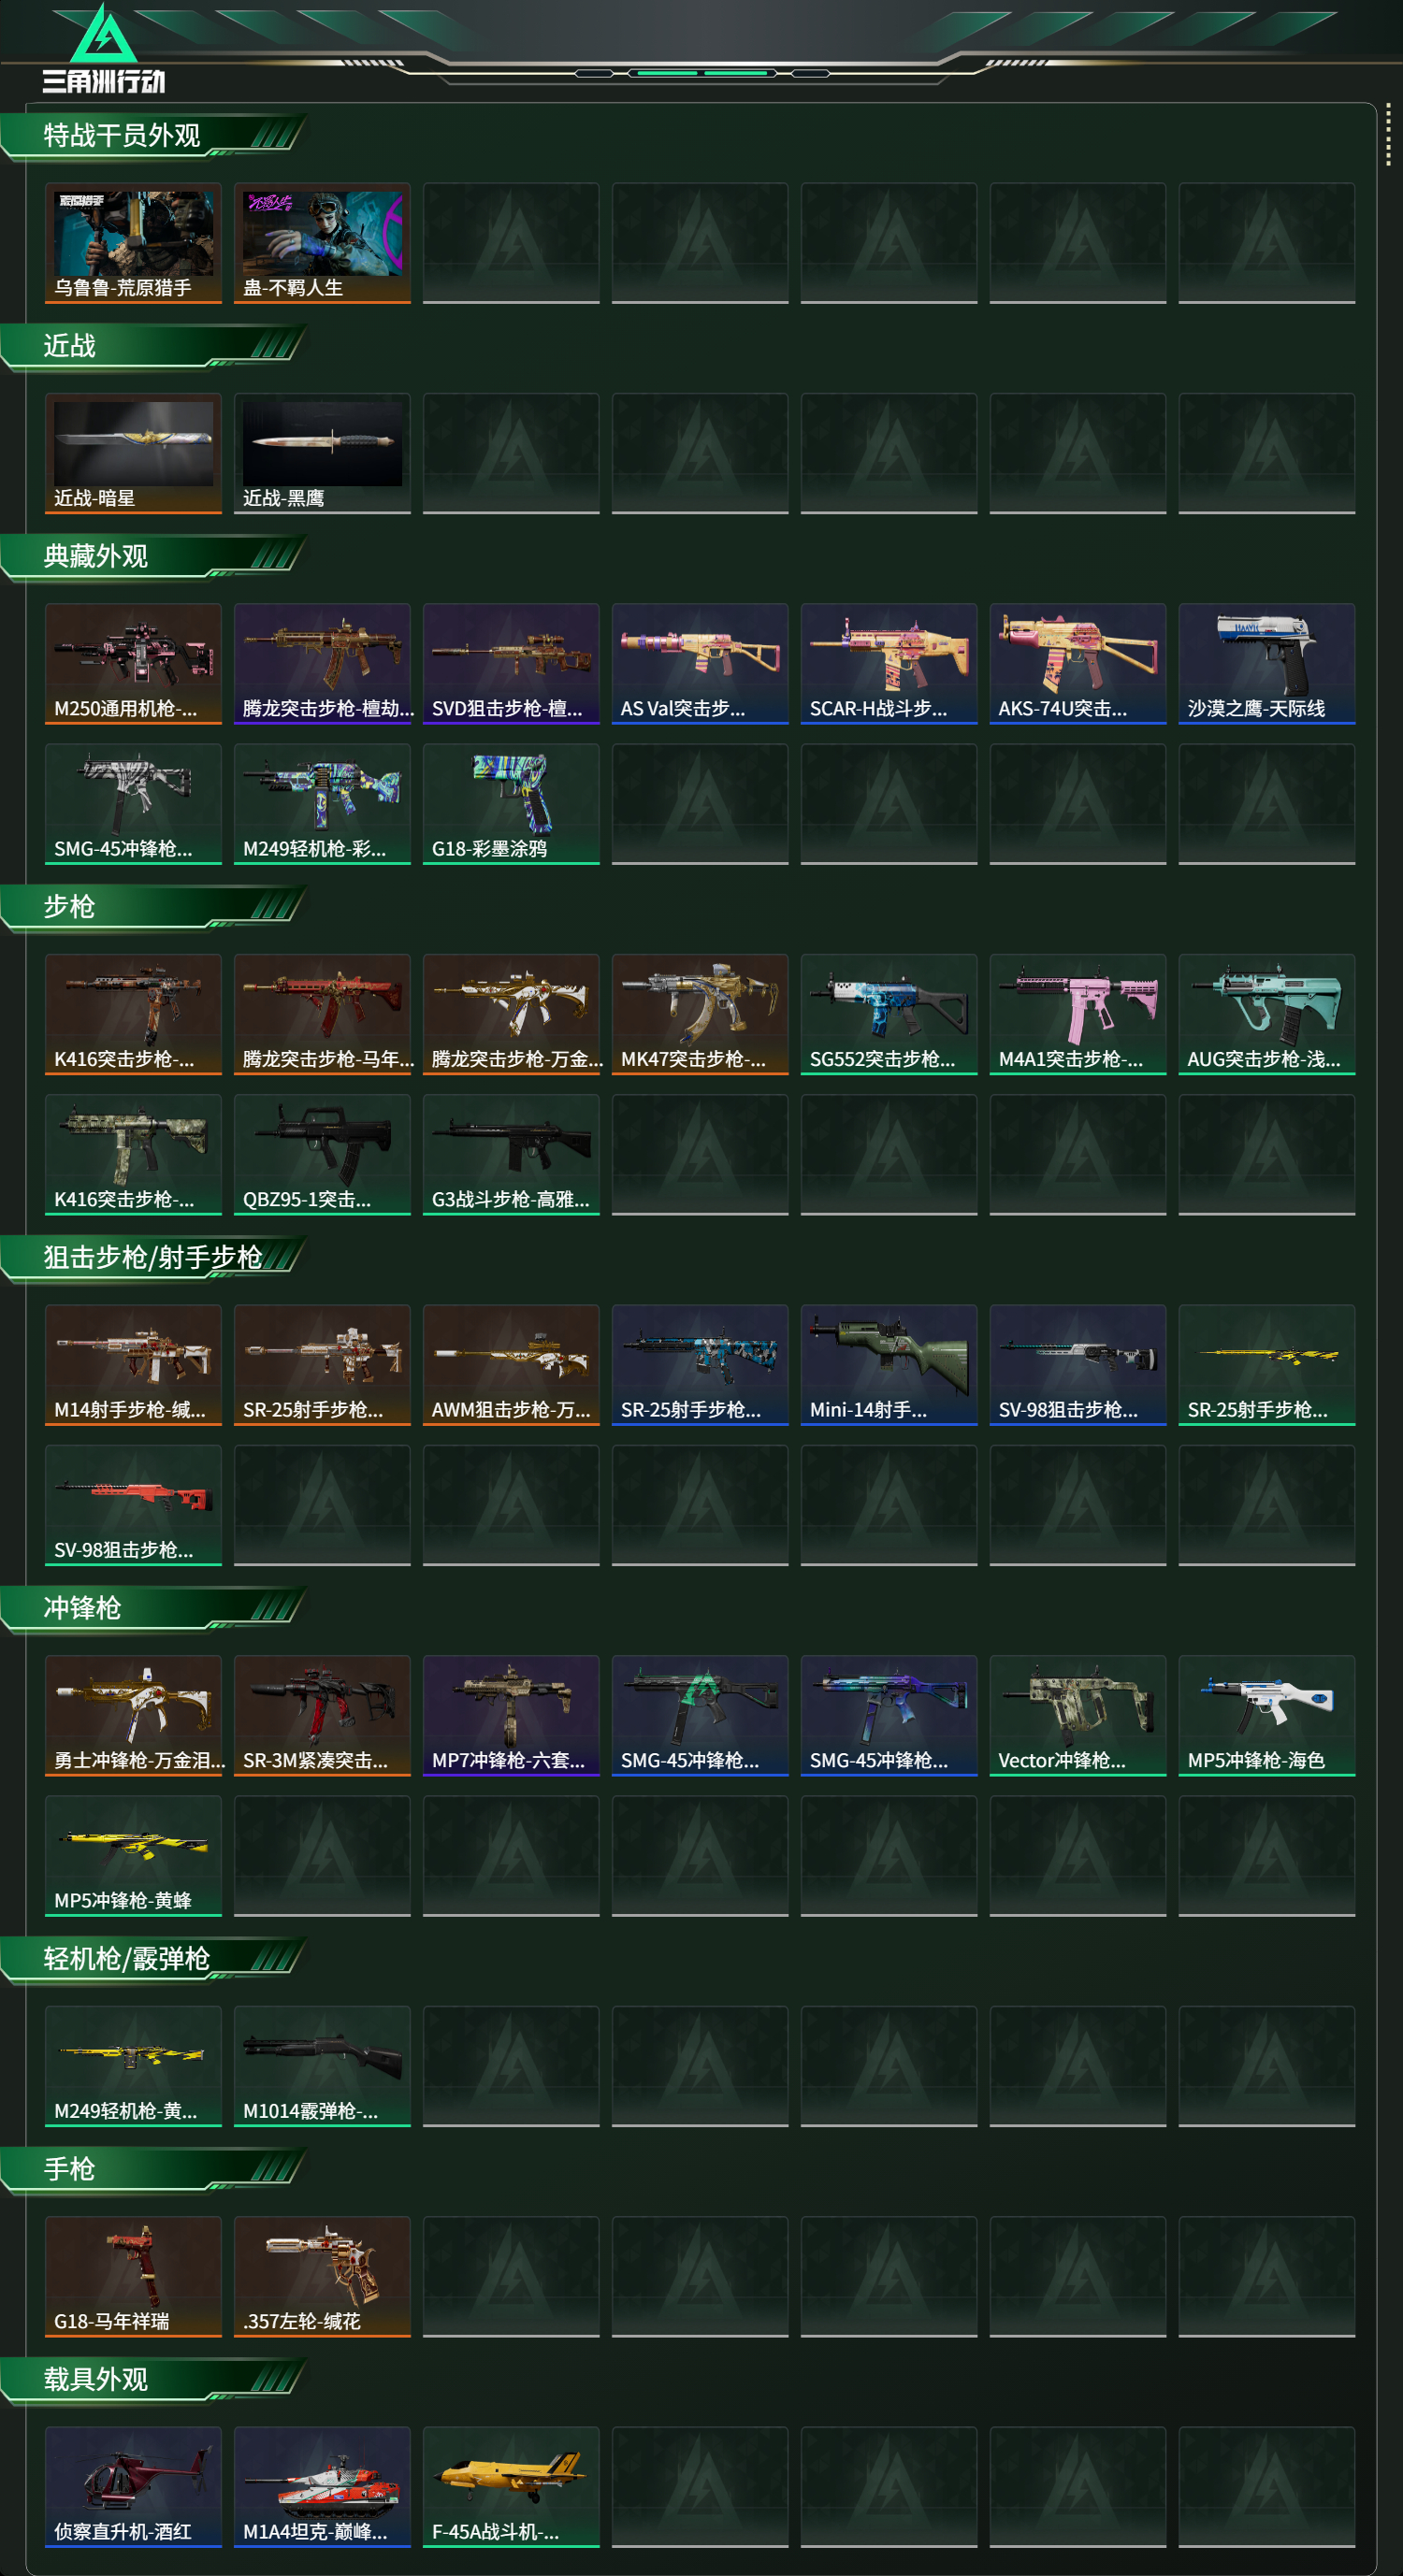Click the 狙击步枪/射手步枪 section header
The height and width of the screenshot is (2576, 1403).
point(153,1258)
